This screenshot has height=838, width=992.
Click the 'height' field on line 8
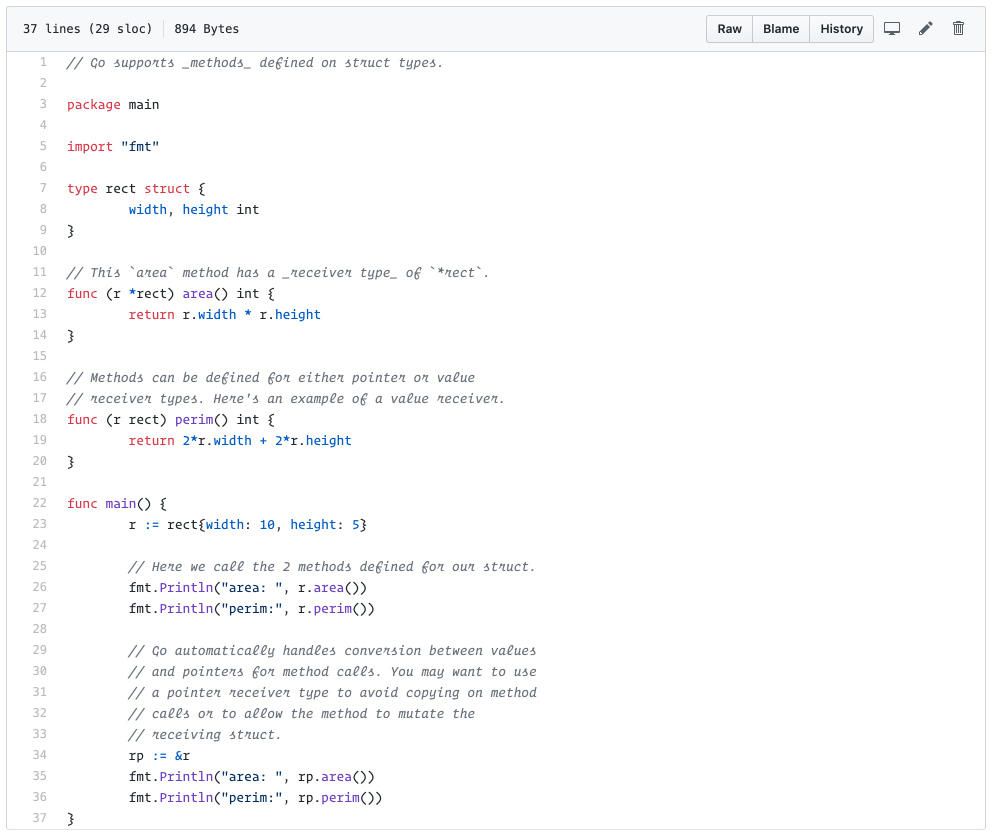tap(205, 209)
